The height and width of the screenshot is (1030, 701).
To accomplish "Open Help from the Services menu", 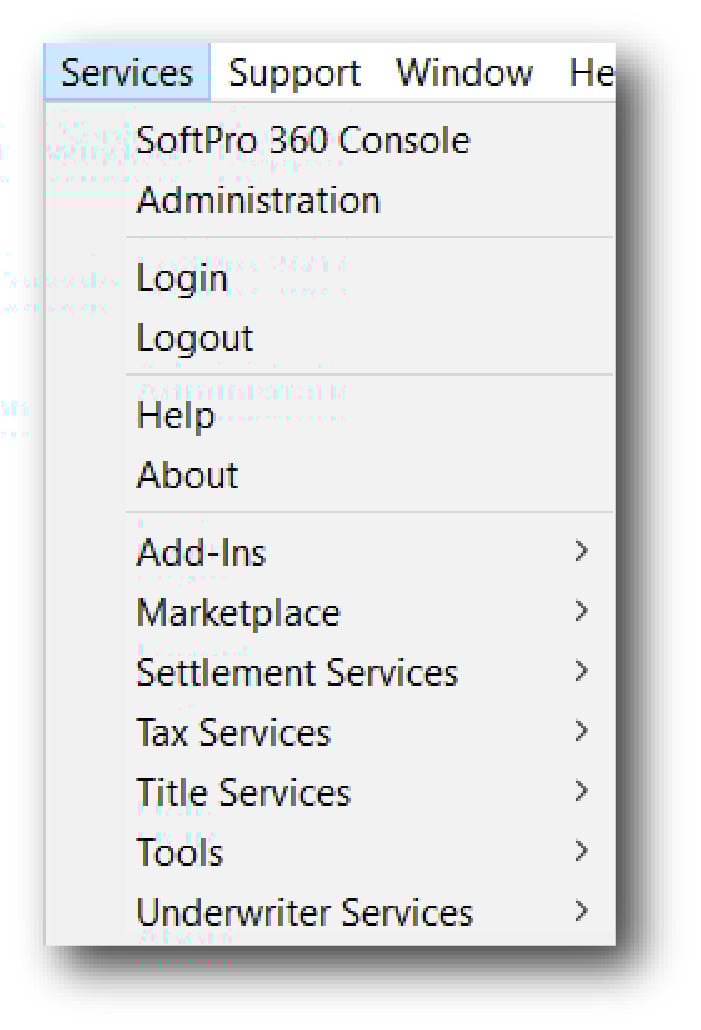I will coord(174,415).
